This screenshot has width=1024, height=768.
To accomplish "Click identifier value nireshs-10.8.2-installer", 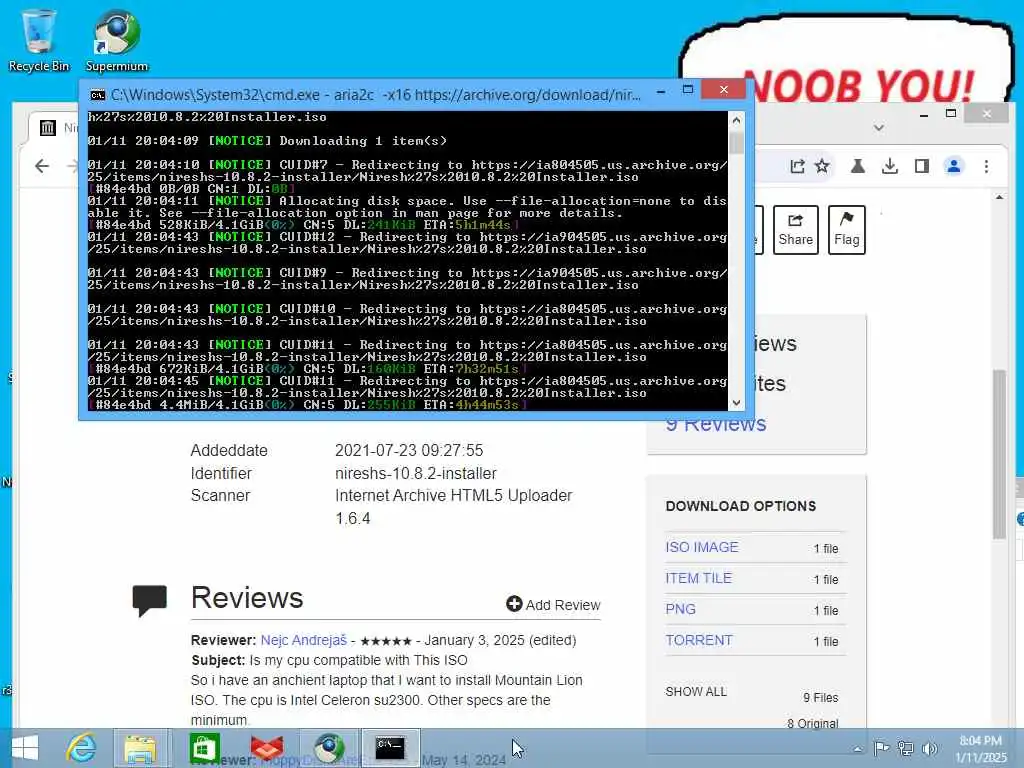I will (x=416, y=473).
